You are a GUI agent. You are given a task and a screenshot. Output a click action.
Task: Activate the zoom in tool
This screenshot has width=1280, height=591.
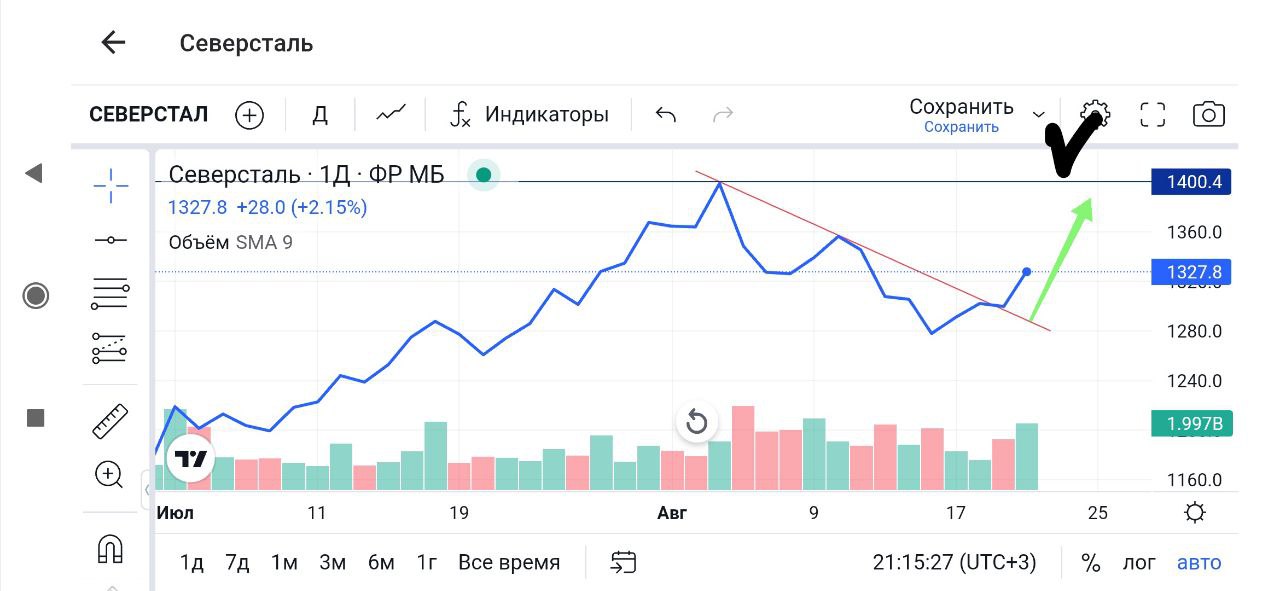(109, 474)
